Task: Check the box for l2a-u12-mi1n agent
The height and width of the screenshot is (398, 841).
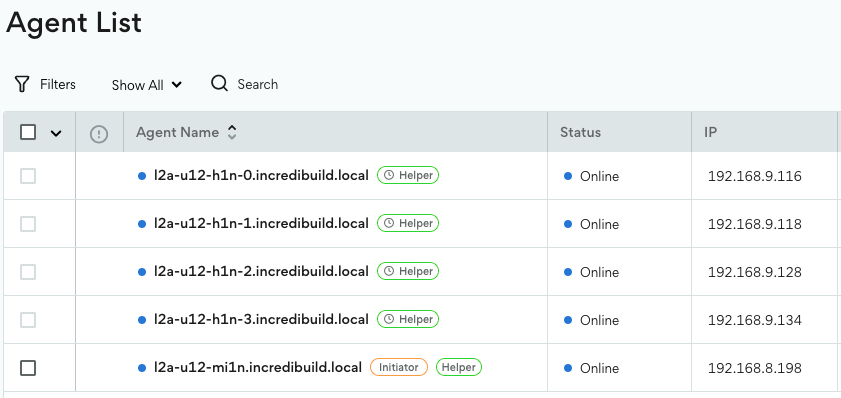Action: (x=28, y=368)
